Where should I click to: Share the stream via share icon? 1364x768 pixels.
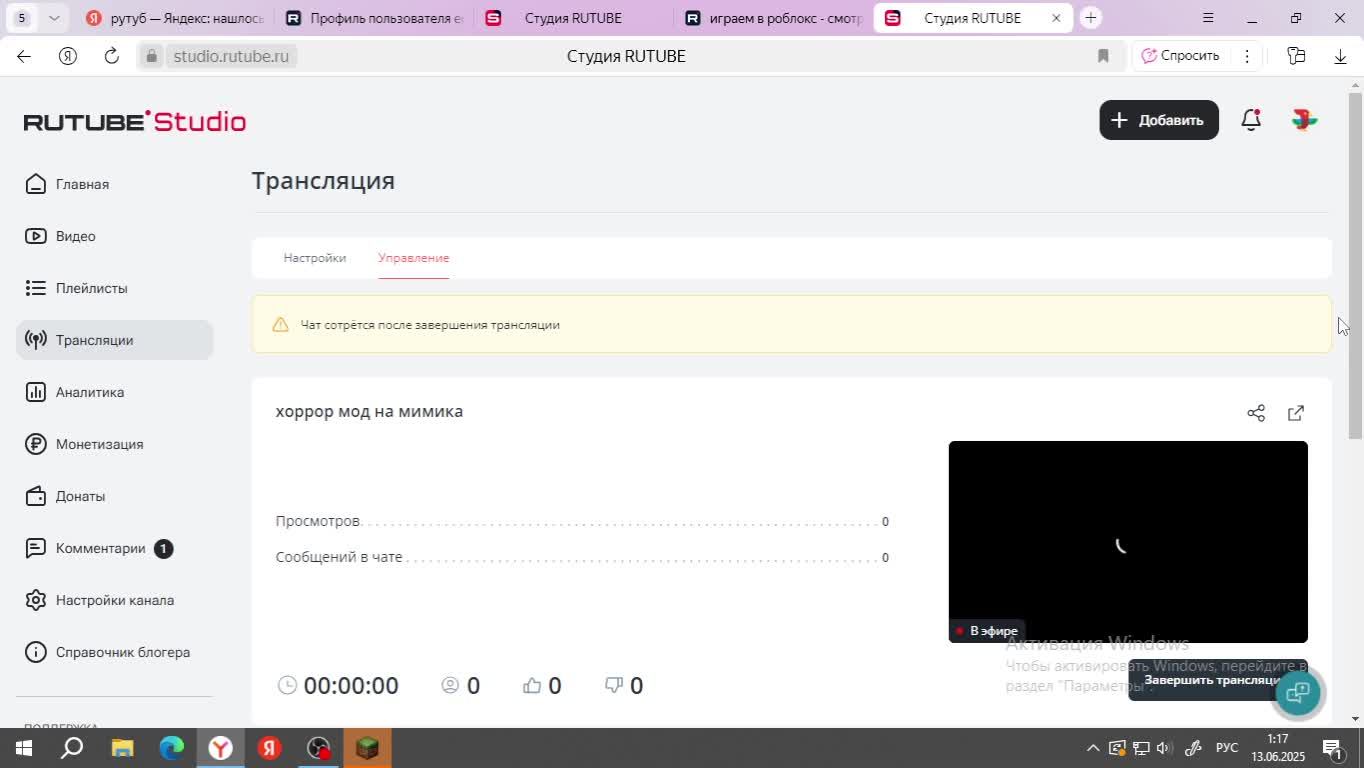click(1256, 413)
